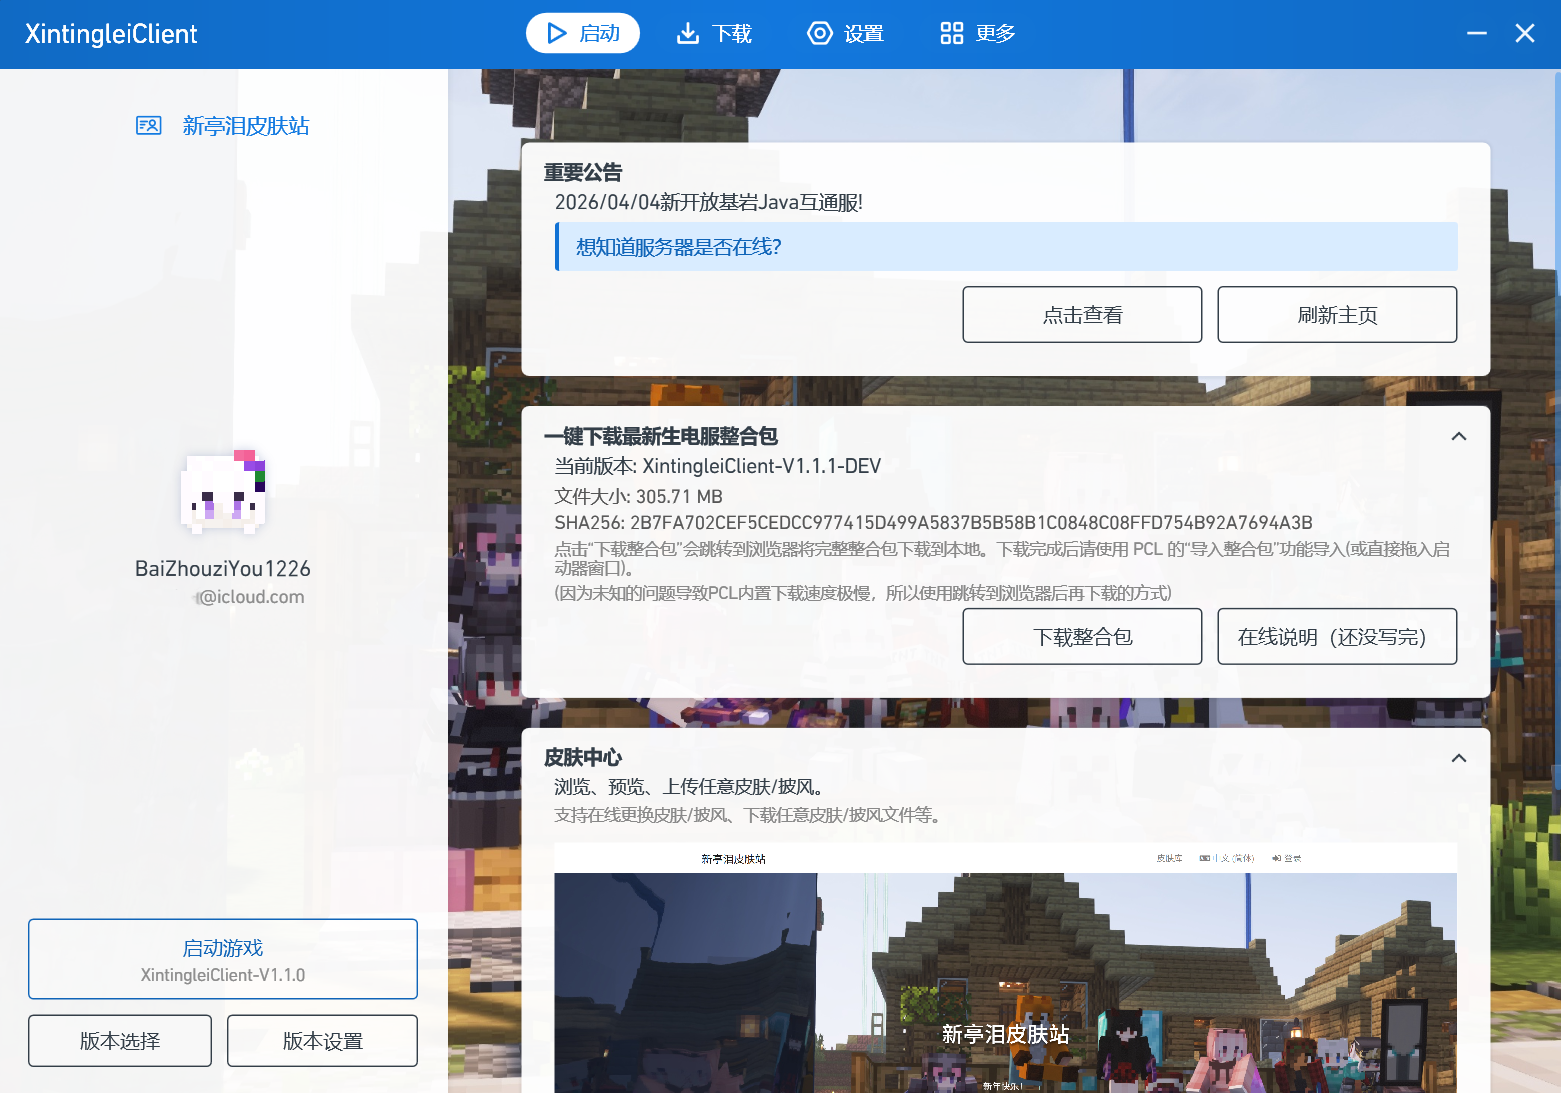This screenshot has height=1093, width=1561.
Task: Minimize the XintingleiClient window
Action: [1477, 33]
